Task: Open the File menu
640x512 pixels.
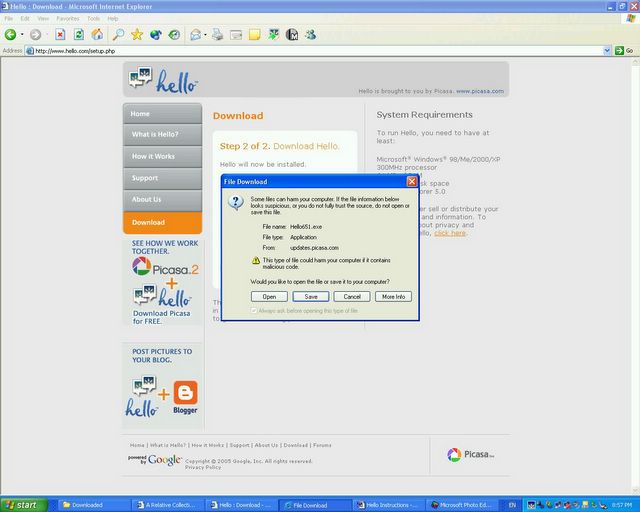Action: [9, 19]
